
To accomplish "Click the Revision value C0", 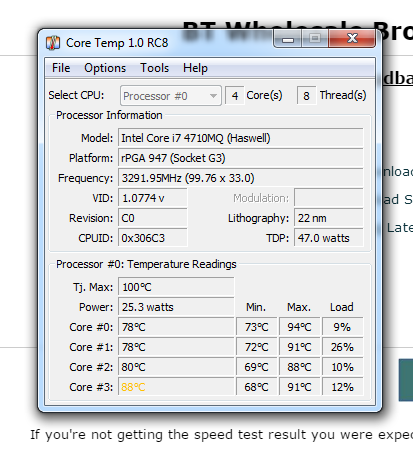I will click(153, 218).
